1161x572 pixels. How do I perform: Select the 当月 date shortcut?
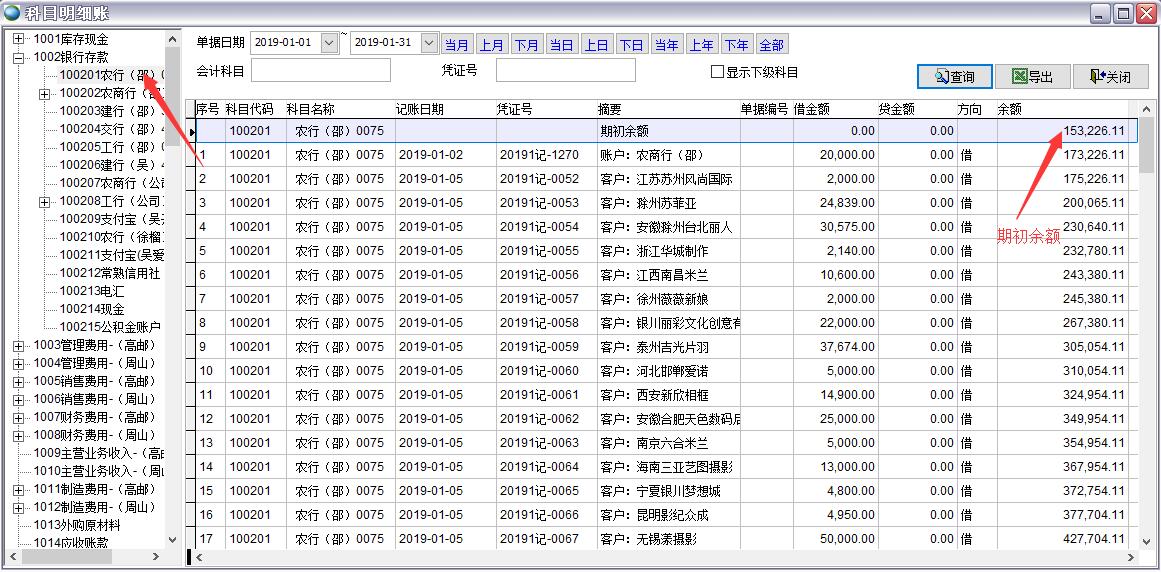coord(457,45)
